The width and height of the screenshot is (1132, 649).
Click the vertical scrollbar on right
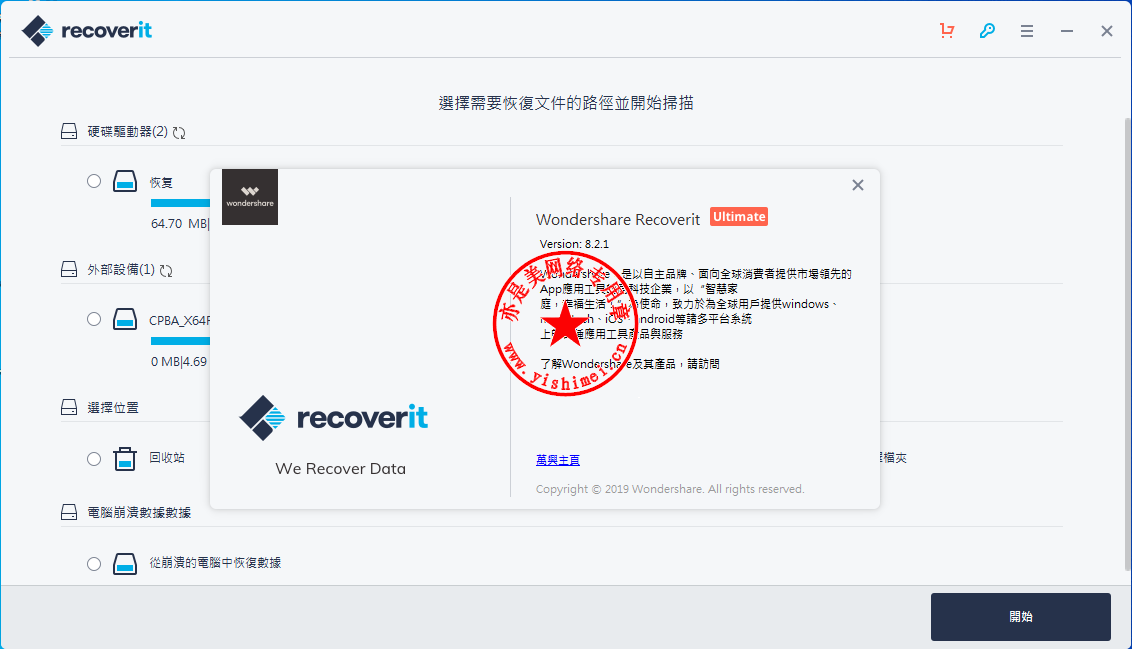1128,345
